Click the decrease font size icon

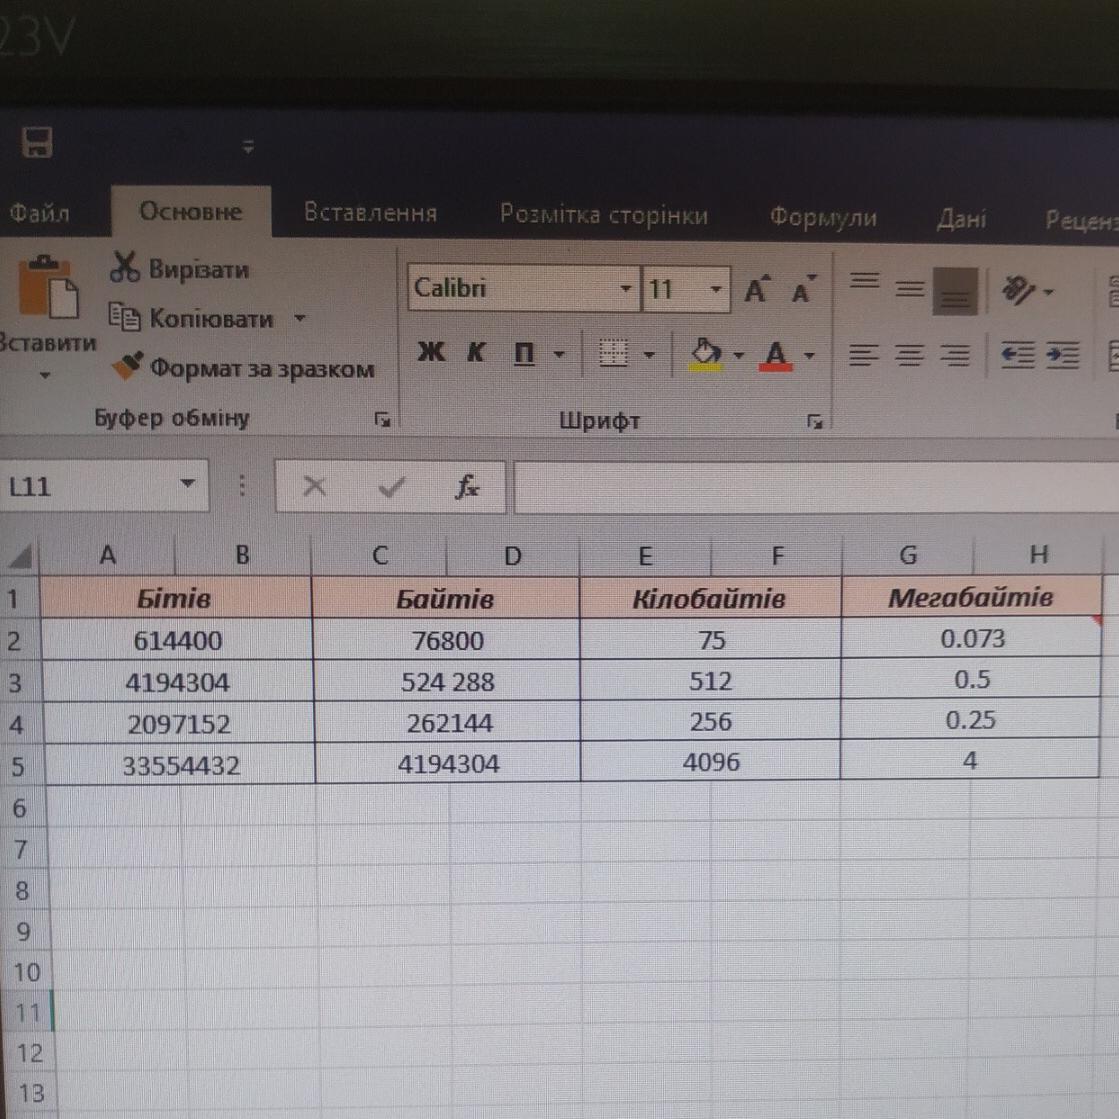pyautogui.click(x=803, y=290)
